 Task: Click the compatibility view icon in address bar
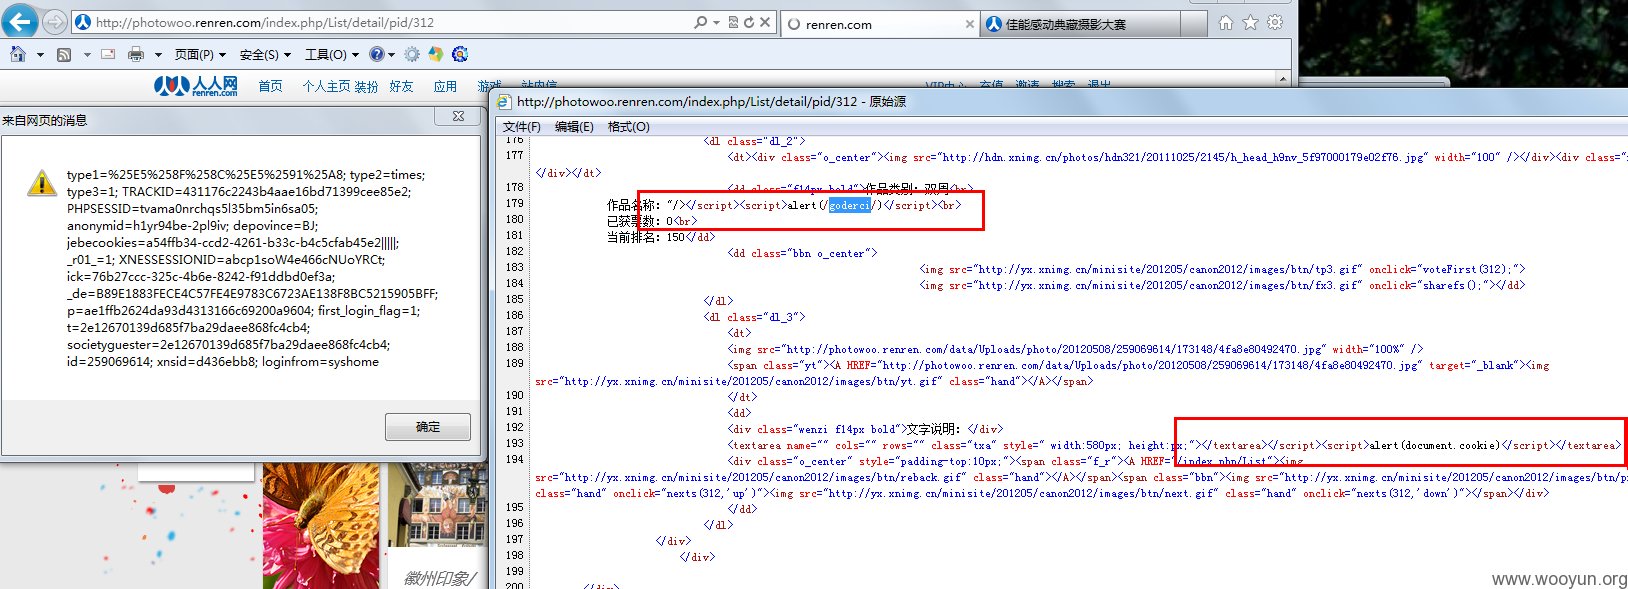[733, 22]
